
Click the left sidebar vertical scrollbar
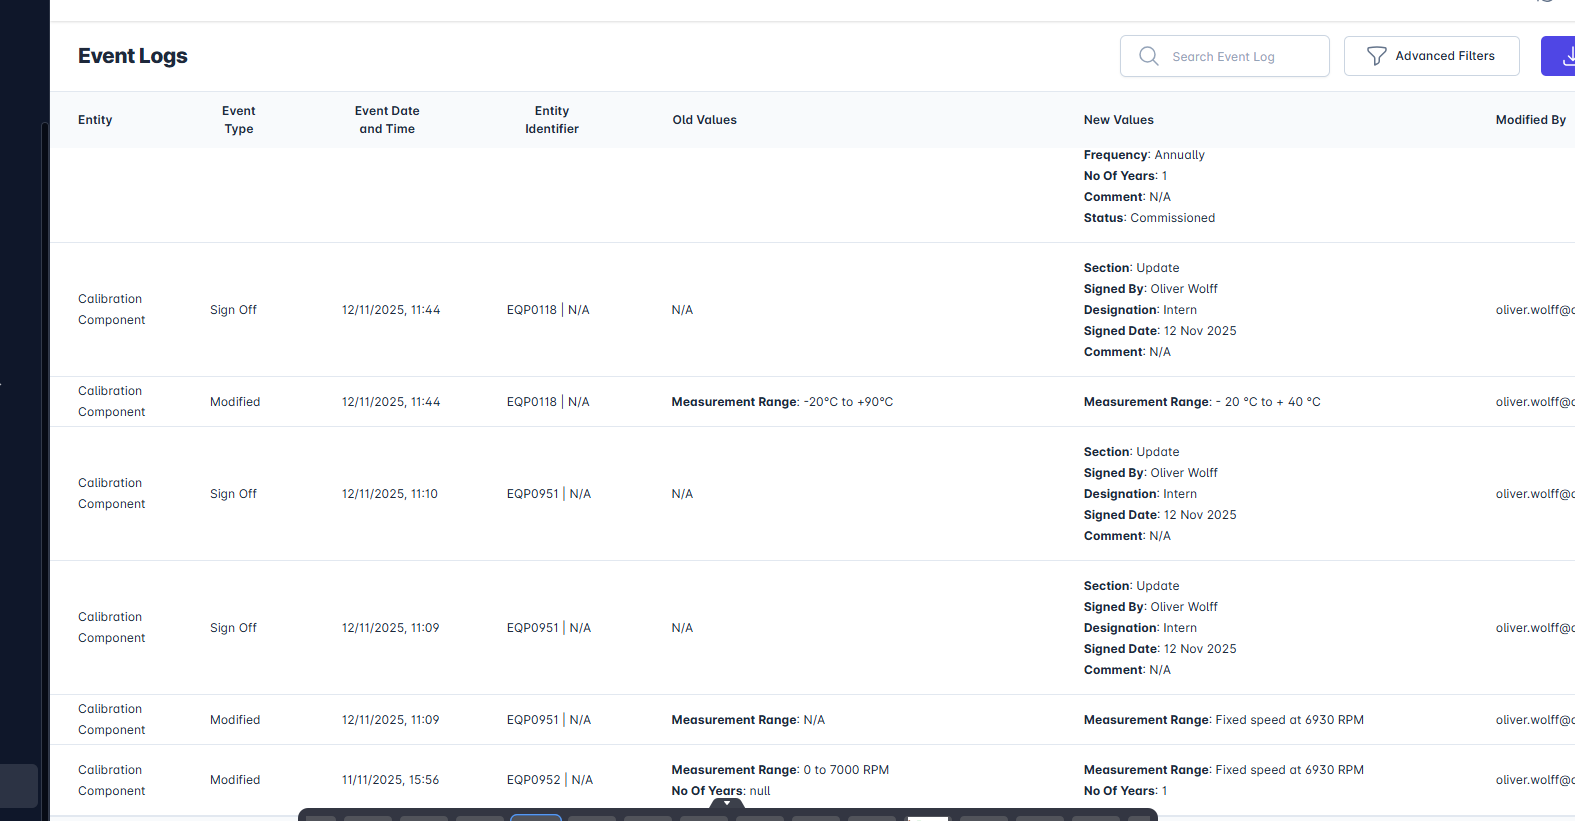(44, 450)
